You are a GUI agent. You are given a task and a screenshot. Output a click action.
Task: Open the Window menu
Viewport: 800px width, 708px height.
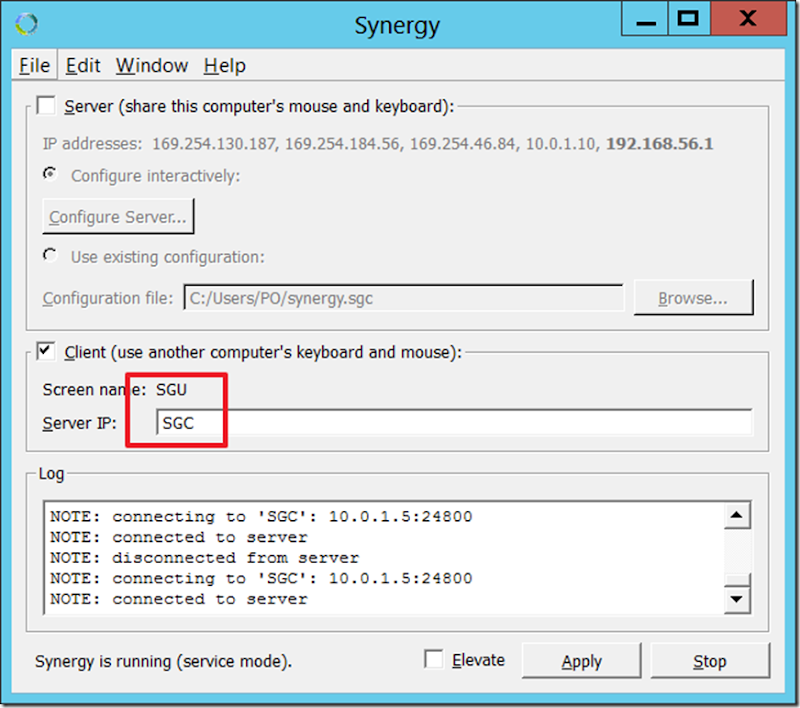(152, 66)
